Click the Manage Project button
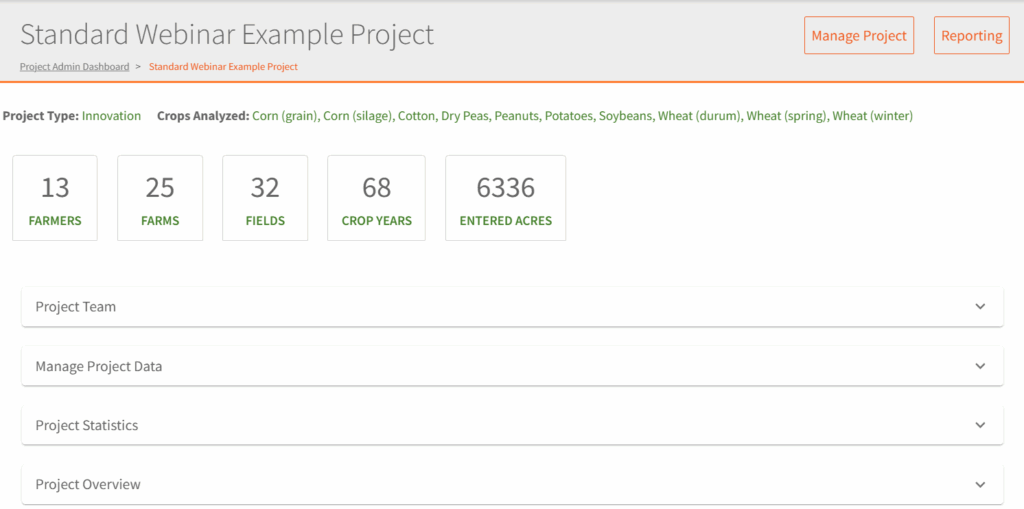This screenshot has height=509, width=1024. [859, 36]
